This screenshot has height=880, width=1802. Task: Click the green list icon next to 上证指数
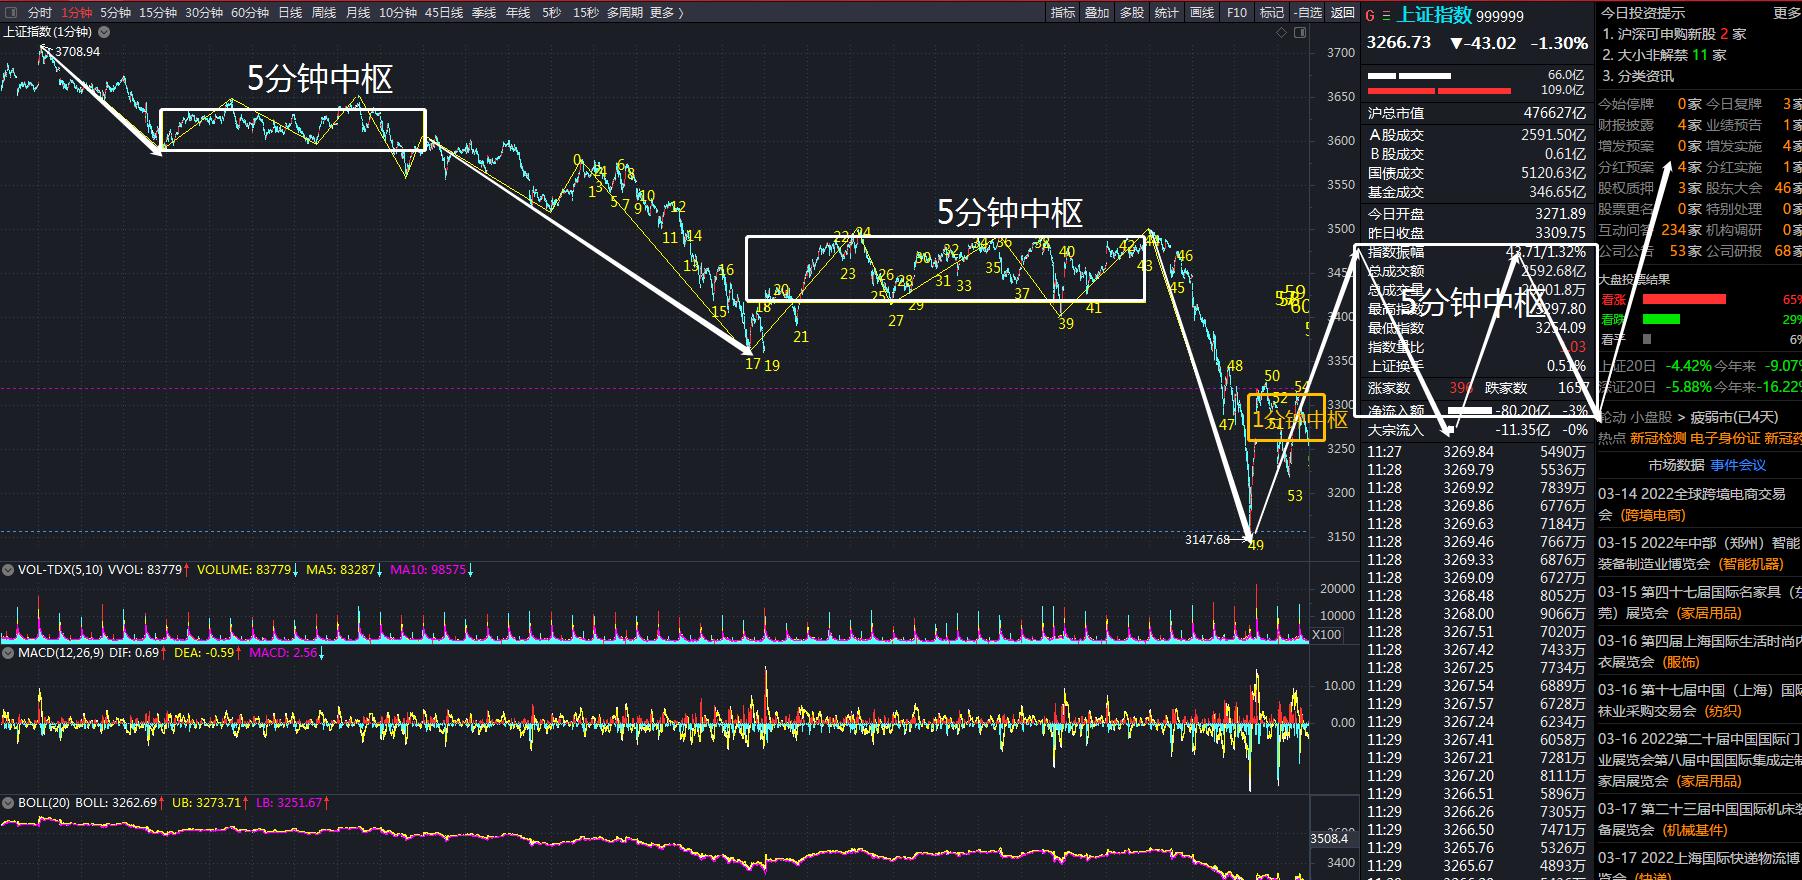(1386, 16)
